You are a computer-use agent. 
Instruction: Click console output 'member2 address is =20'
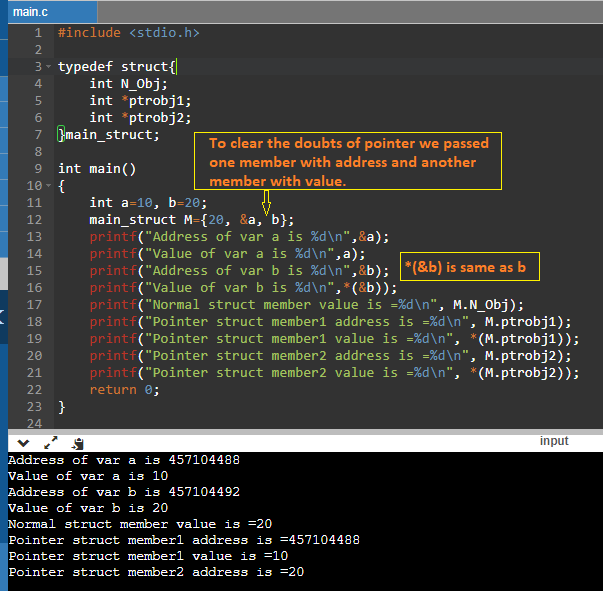(156, 572)
